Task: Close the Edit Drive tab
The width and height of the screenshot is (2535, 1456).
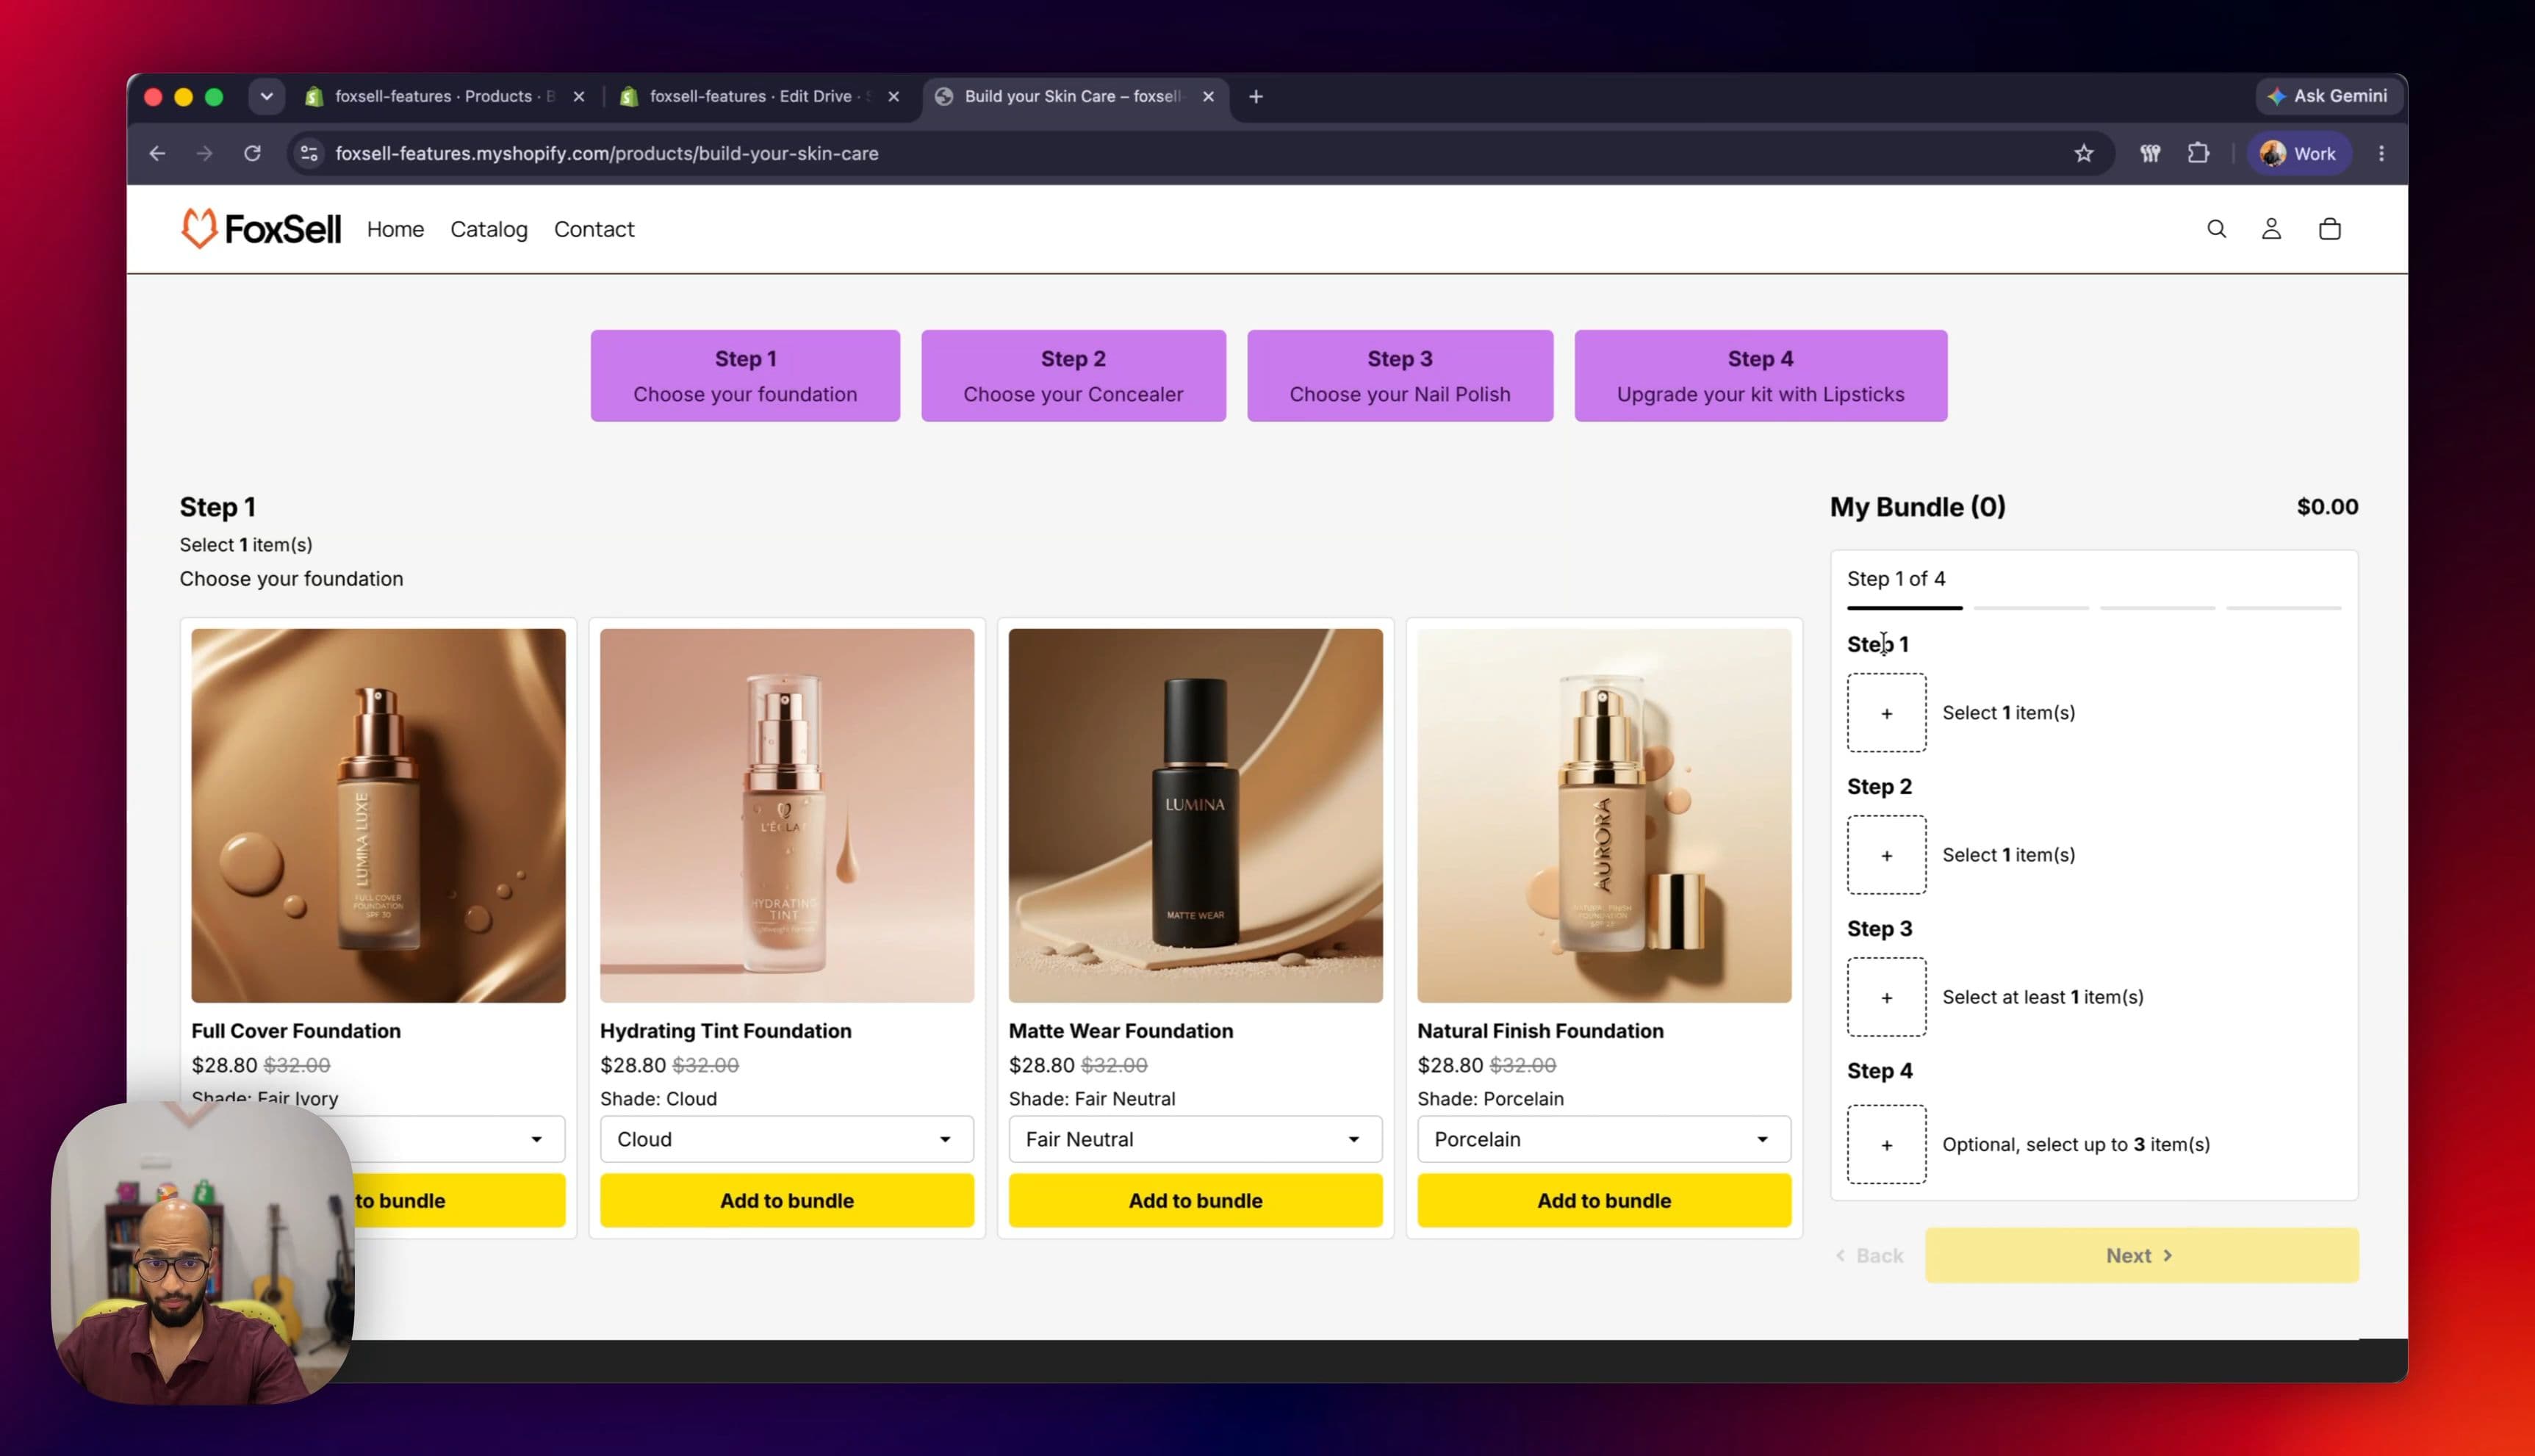Action: [893, 96]
